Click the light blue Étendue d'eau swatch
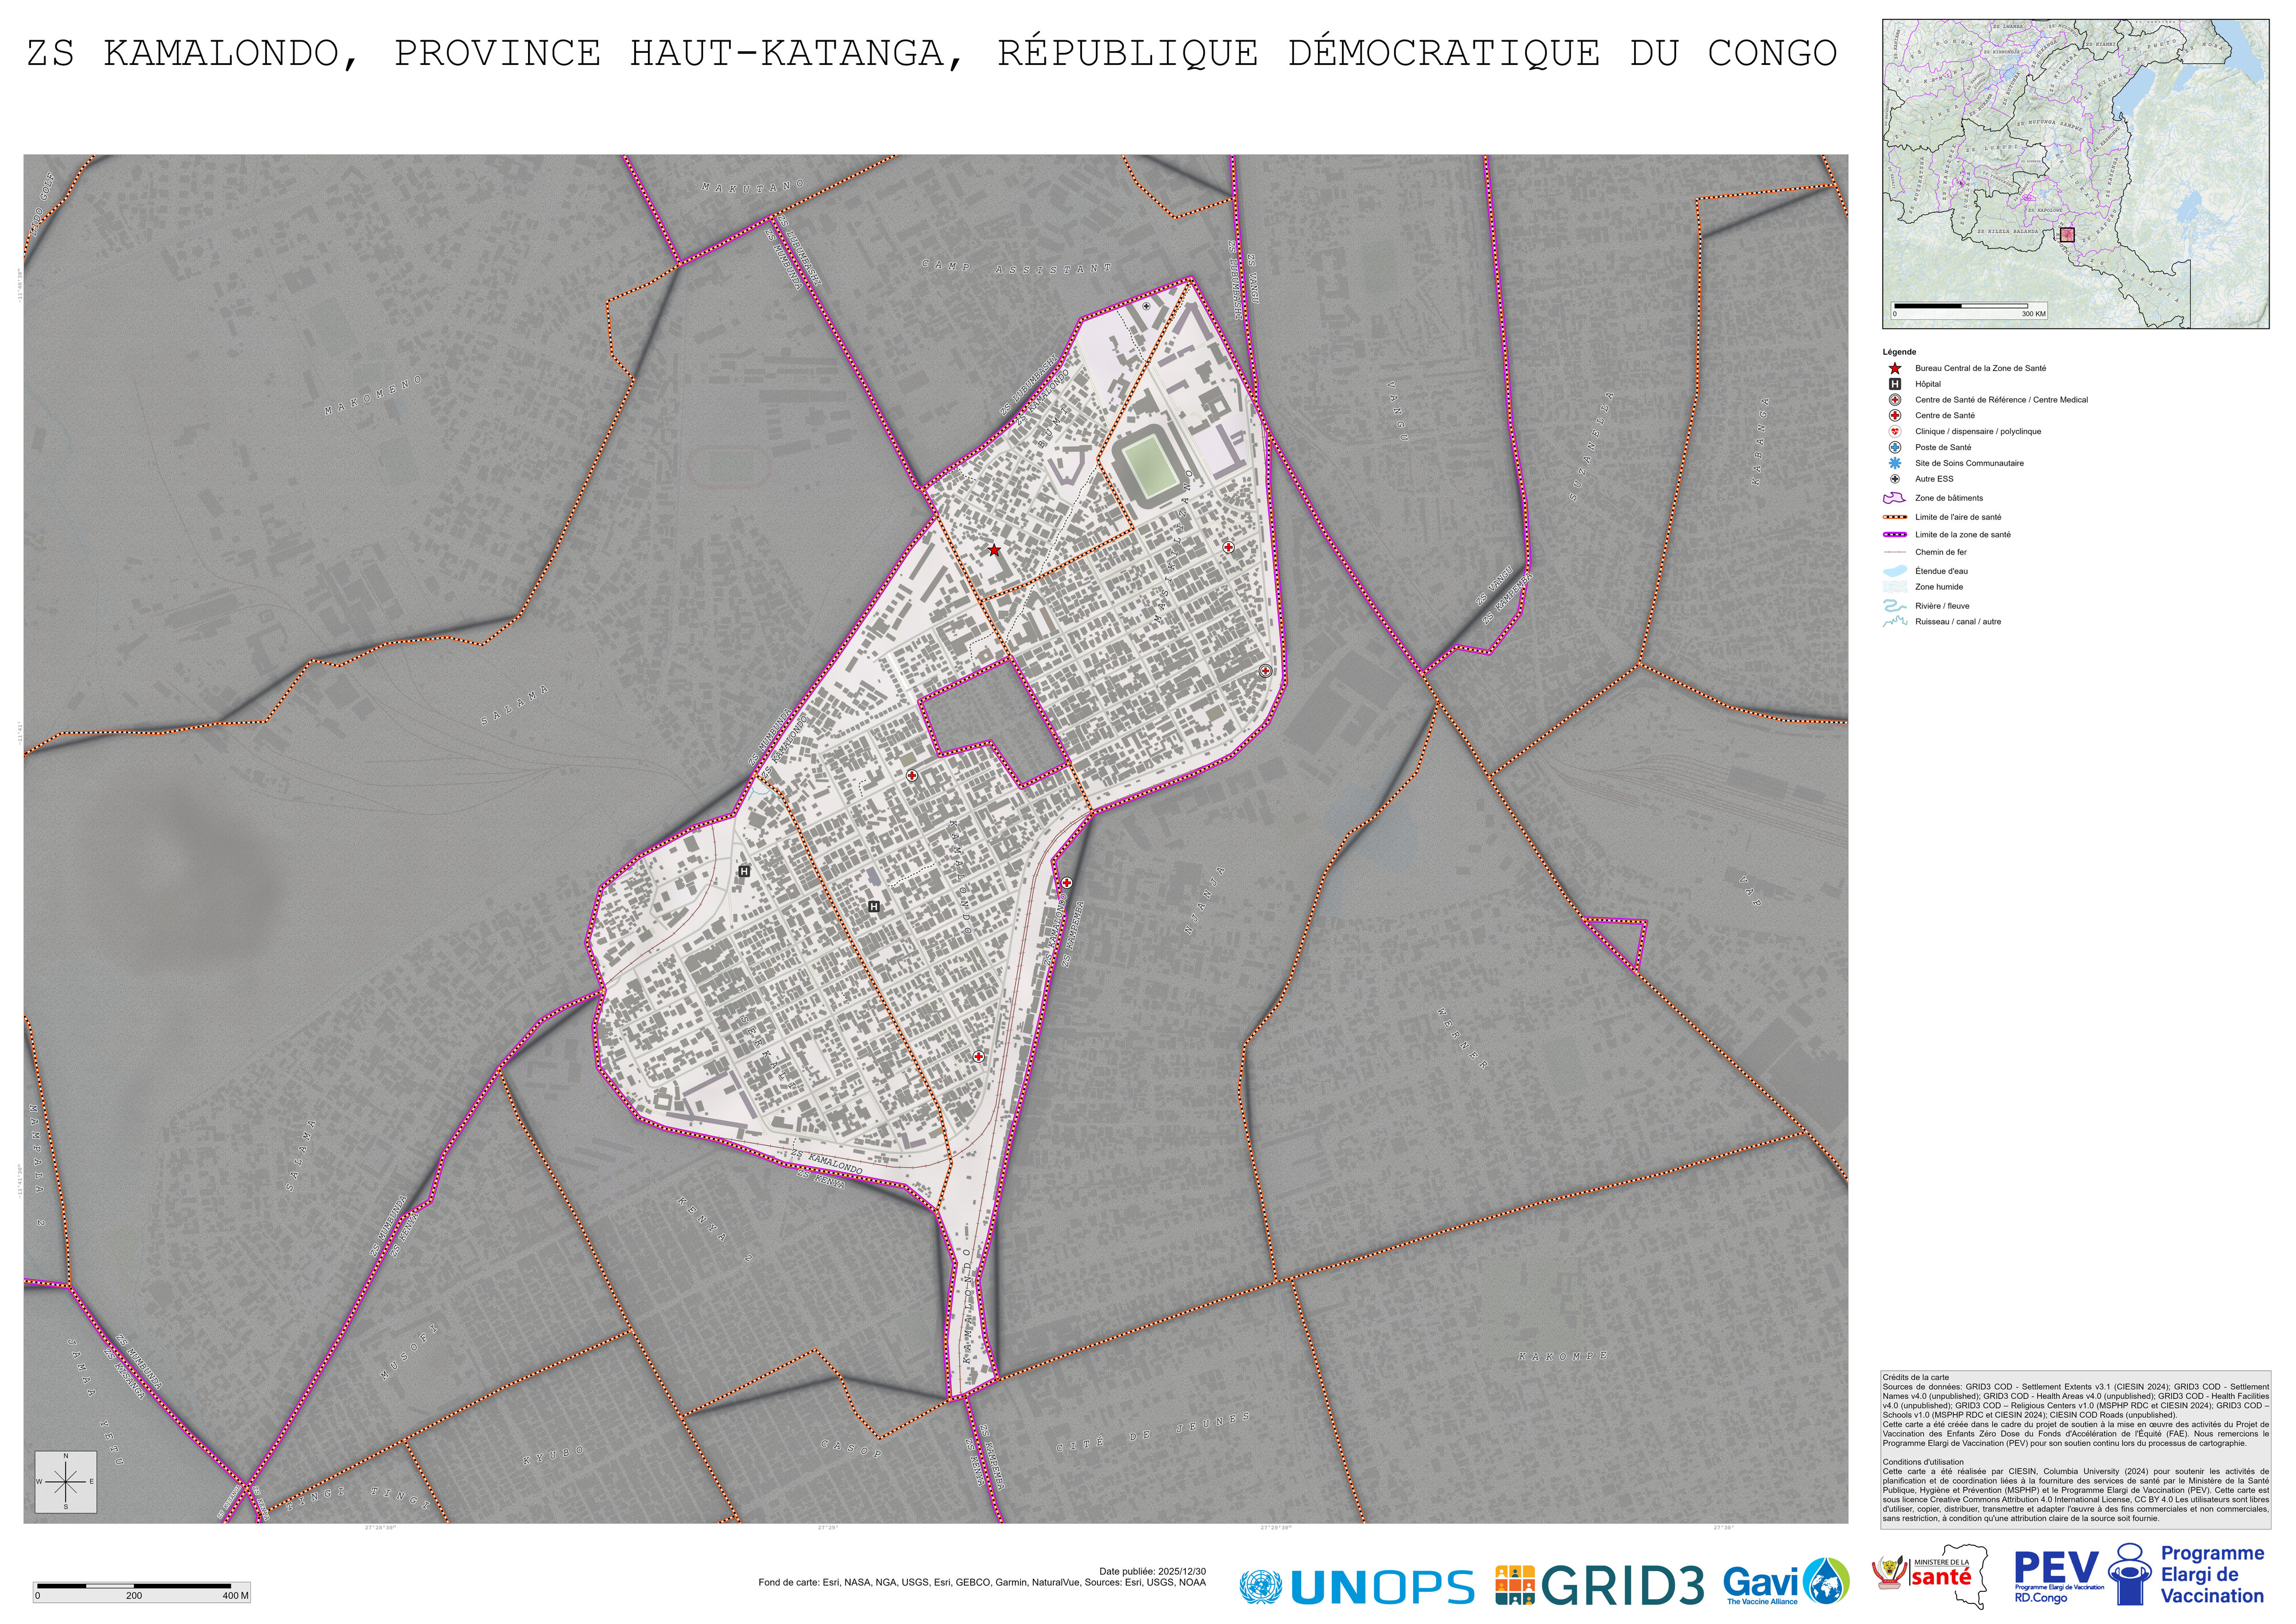This screenshot has width=2296, height=1624. (1894, 571)
